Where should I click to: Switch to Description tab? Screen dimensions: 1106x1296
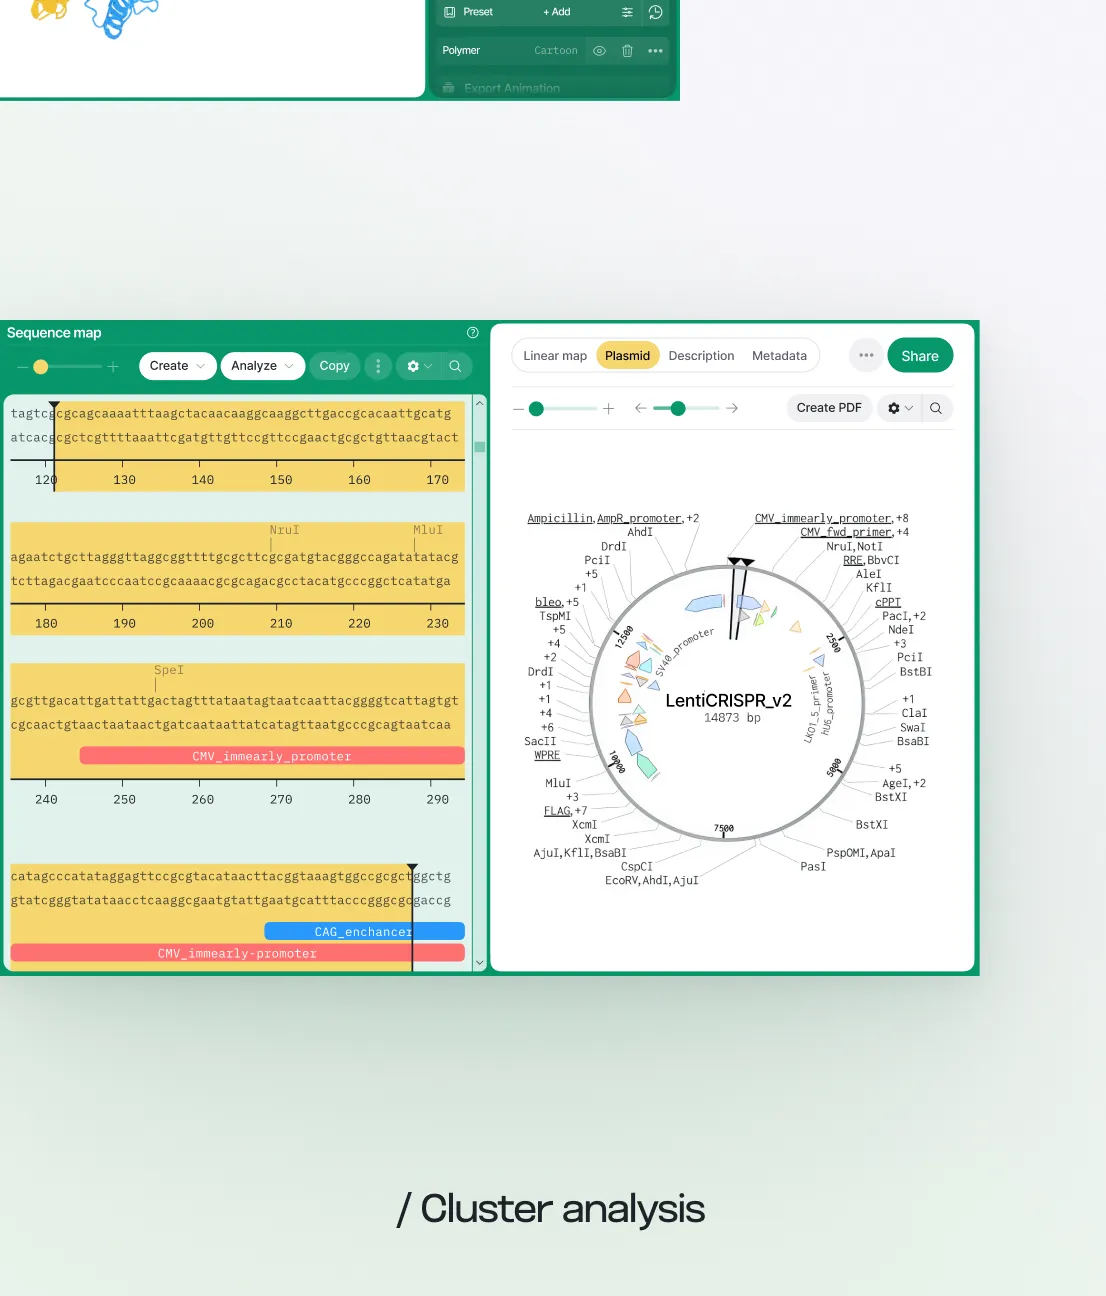coord(701,356)
